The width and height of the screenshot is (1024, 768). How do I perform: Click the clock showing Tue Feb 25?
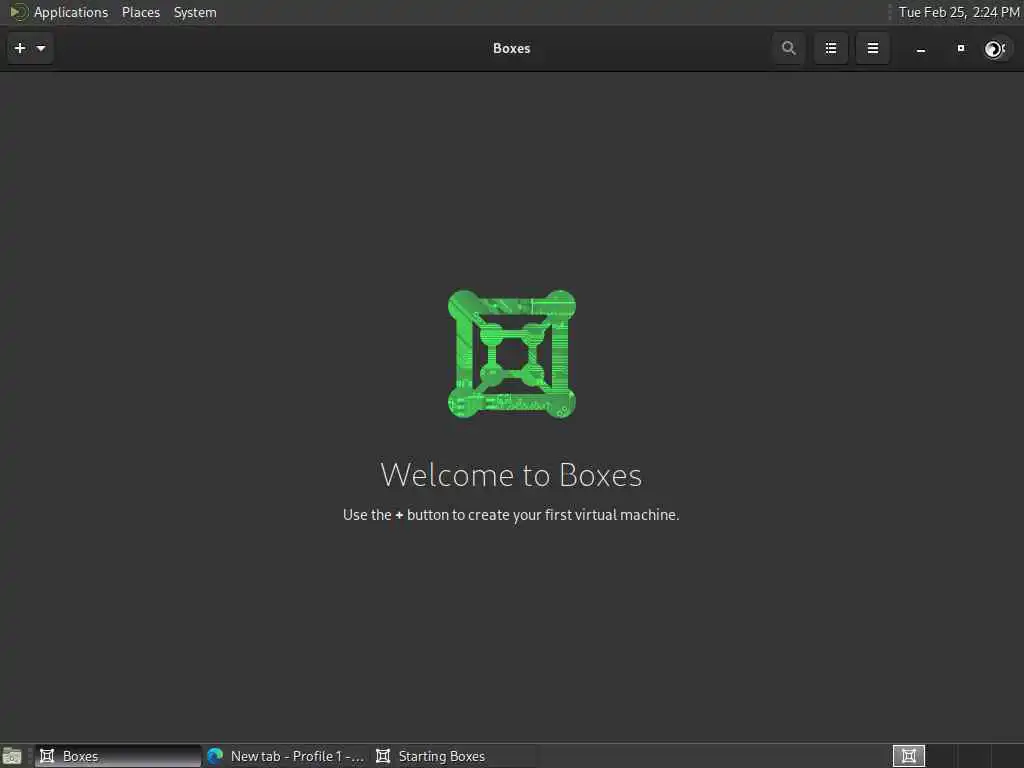[958, 12]
